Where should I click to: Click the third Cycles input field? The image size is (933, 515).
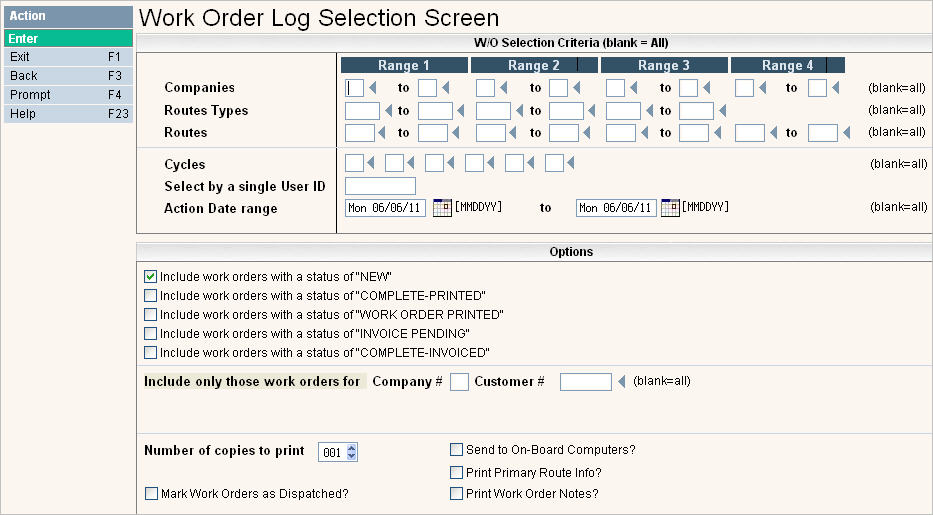434,163
